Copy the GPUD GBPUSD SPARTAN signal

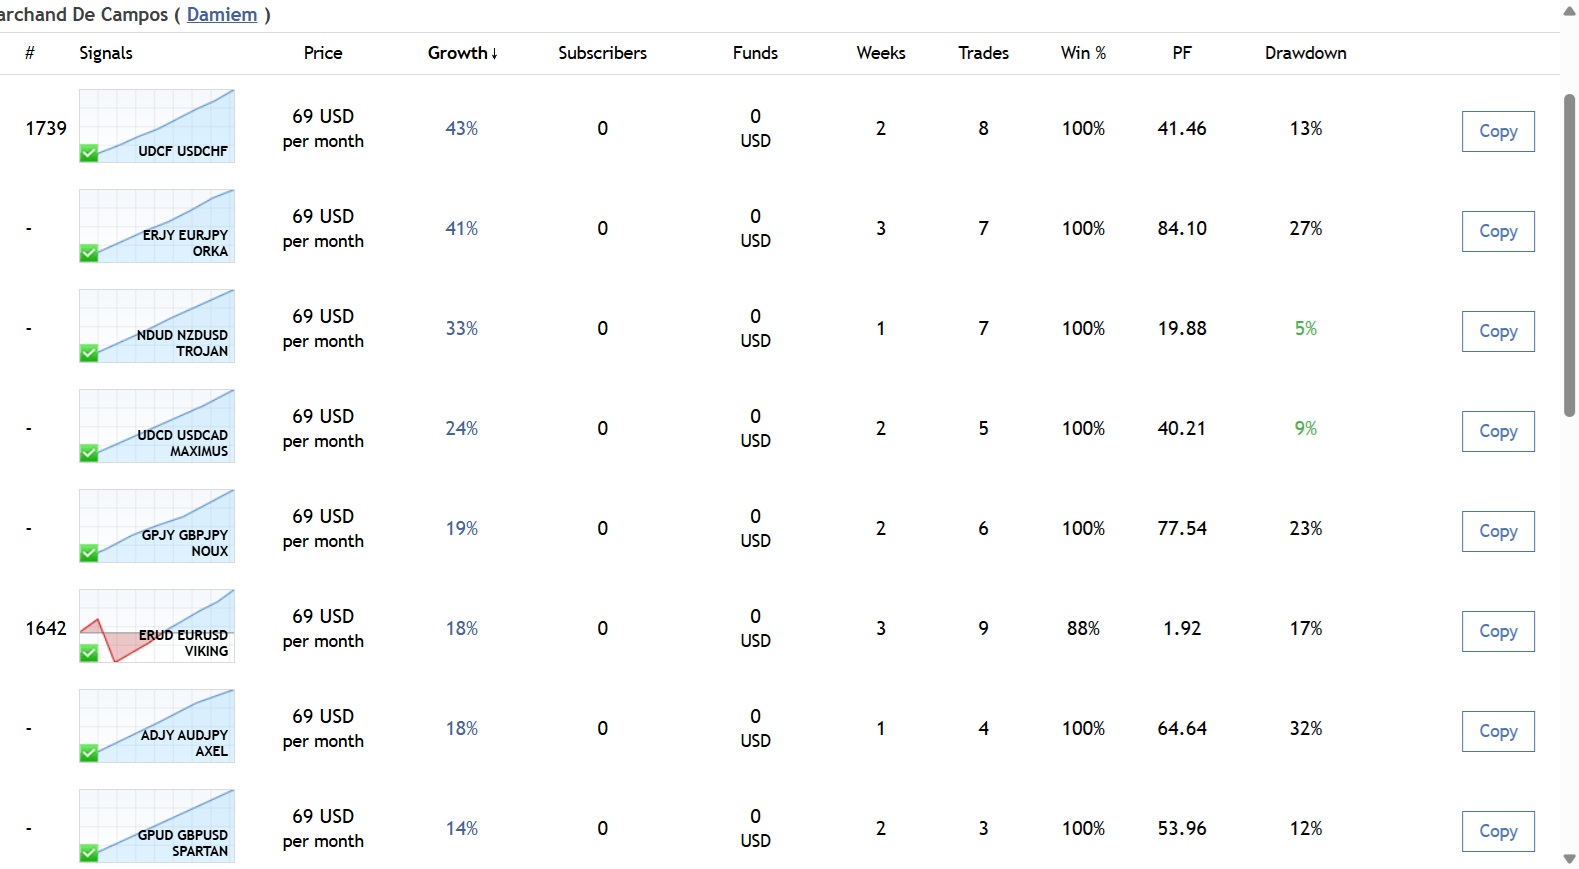point(1497,831)
